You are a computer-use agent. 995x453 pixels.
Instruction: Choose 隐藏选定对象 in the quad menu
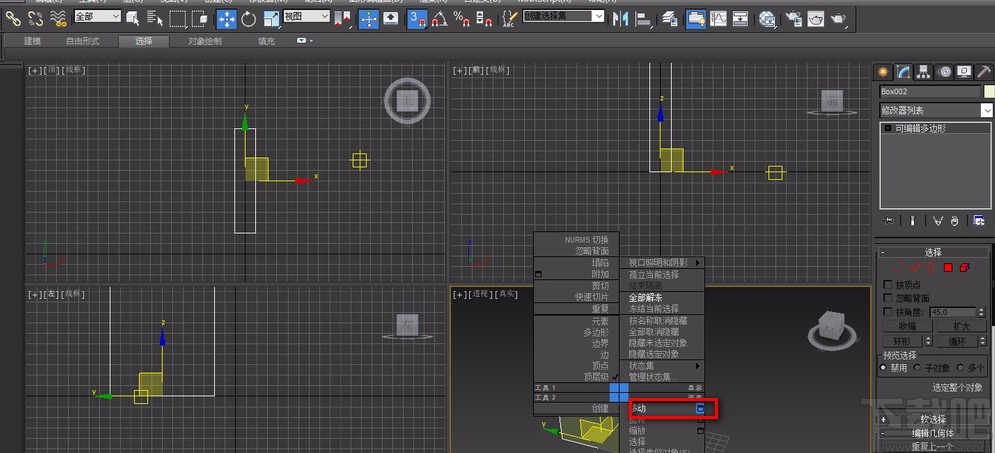pyautogui.click(x=662, y=354)
